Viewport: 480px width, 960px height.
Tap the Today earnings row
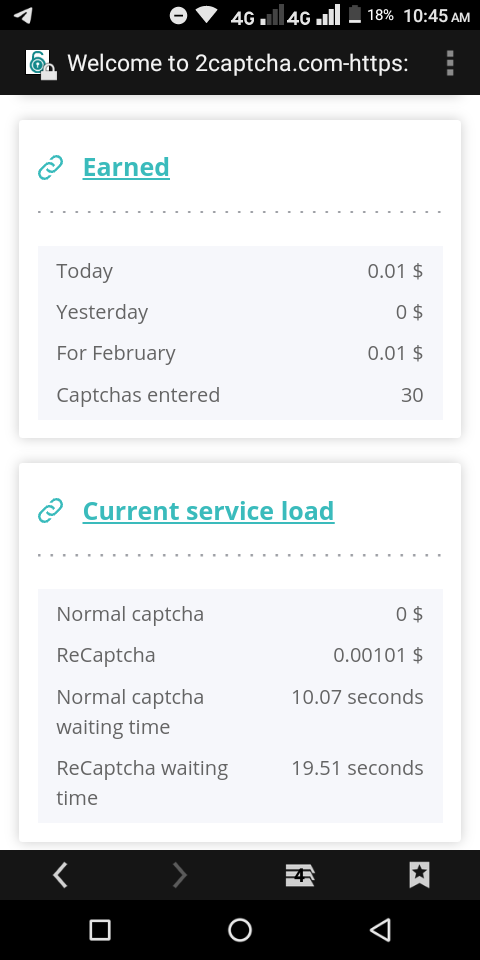pyautogui.click(x=240, y=271)
